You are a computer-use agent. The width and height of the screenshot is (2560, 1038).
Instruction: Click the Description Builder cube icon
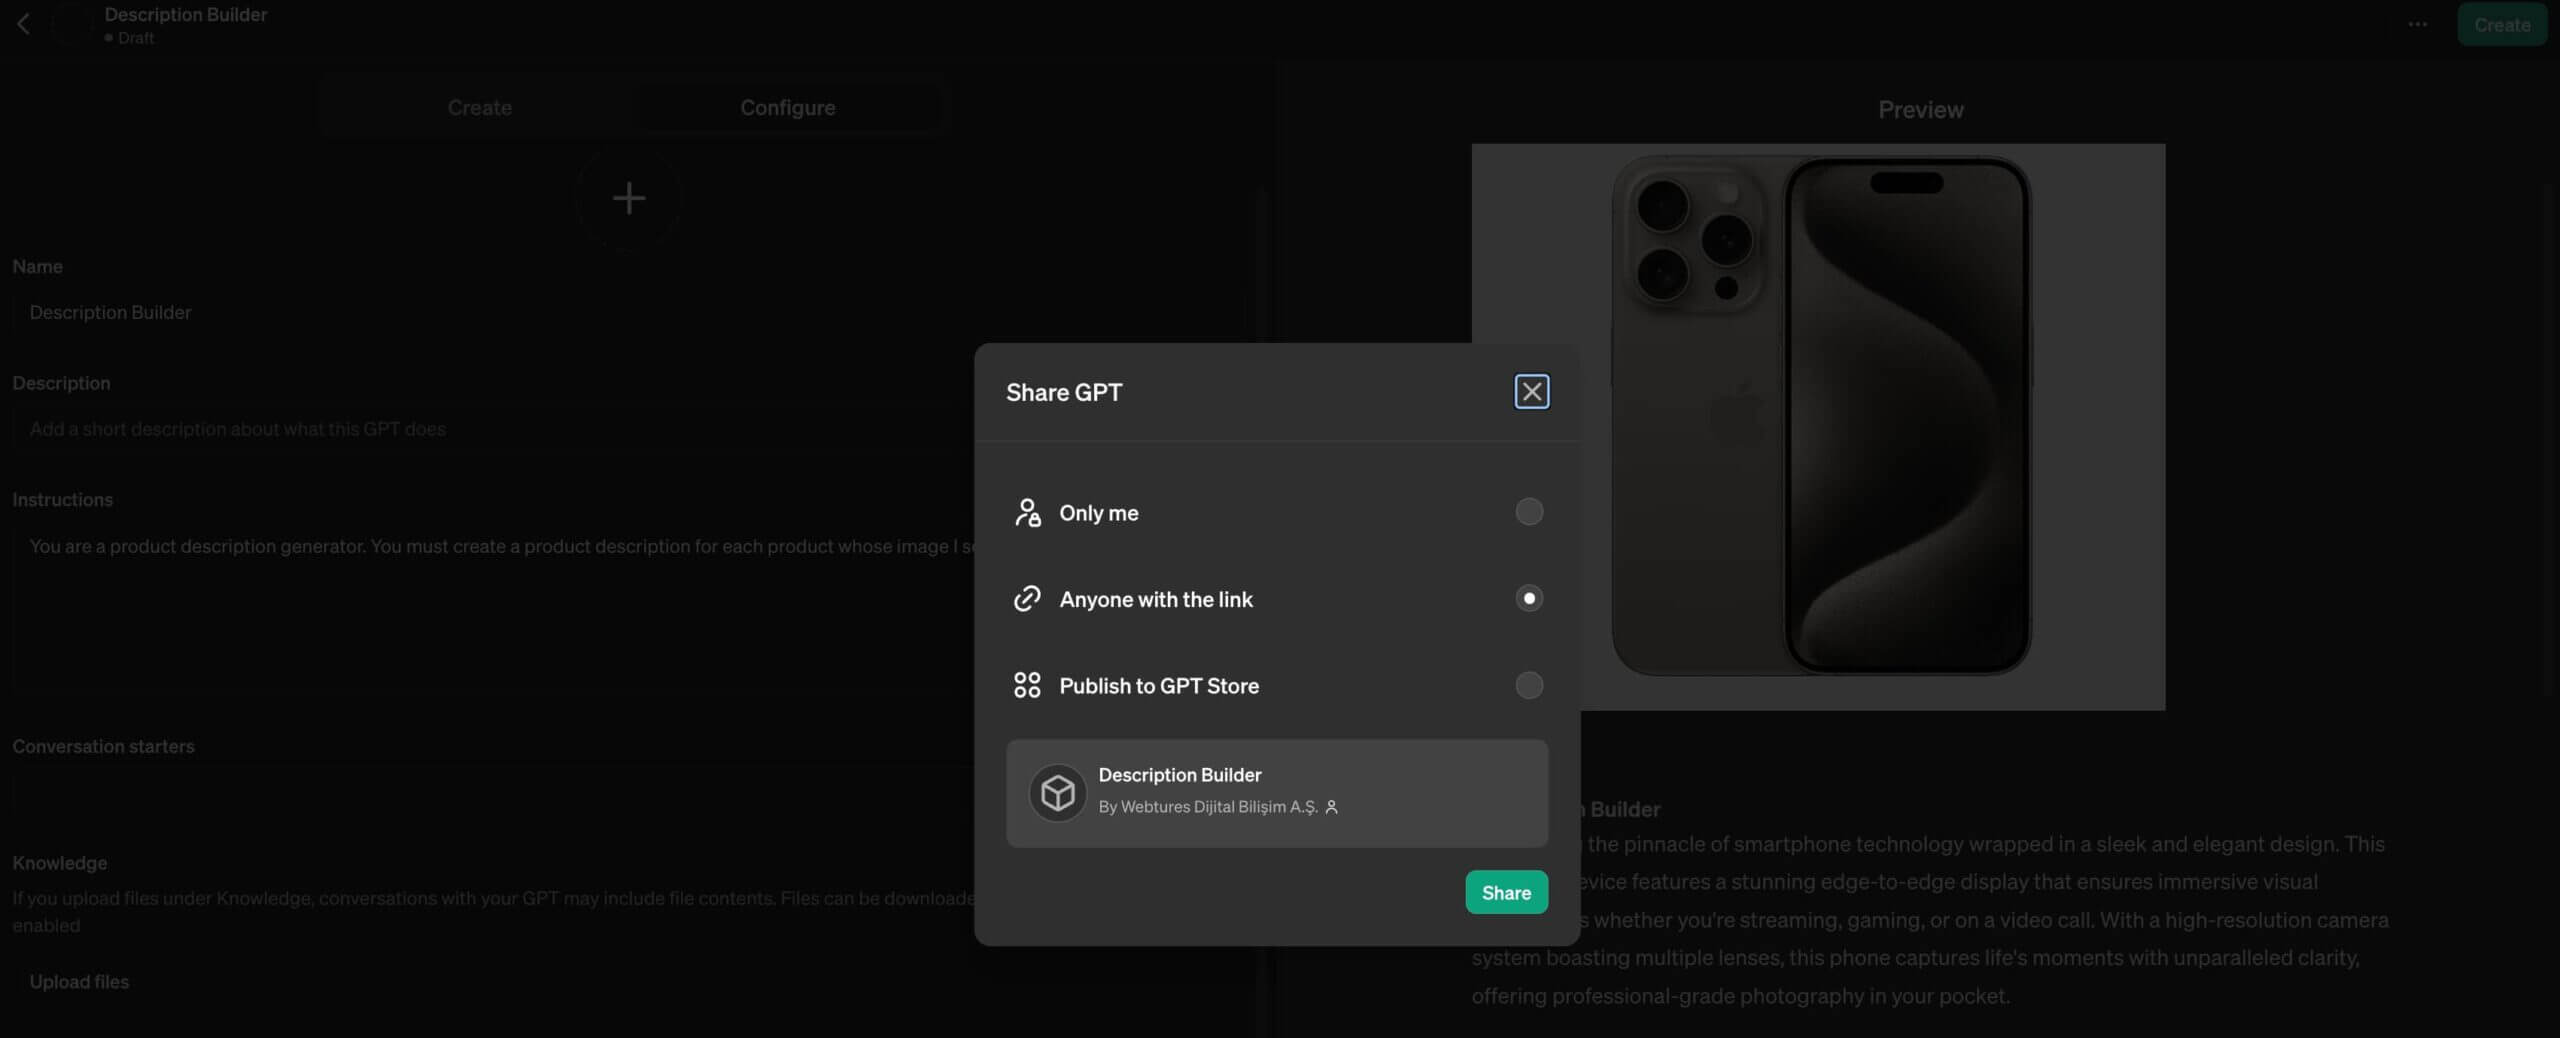[1057, 793]
